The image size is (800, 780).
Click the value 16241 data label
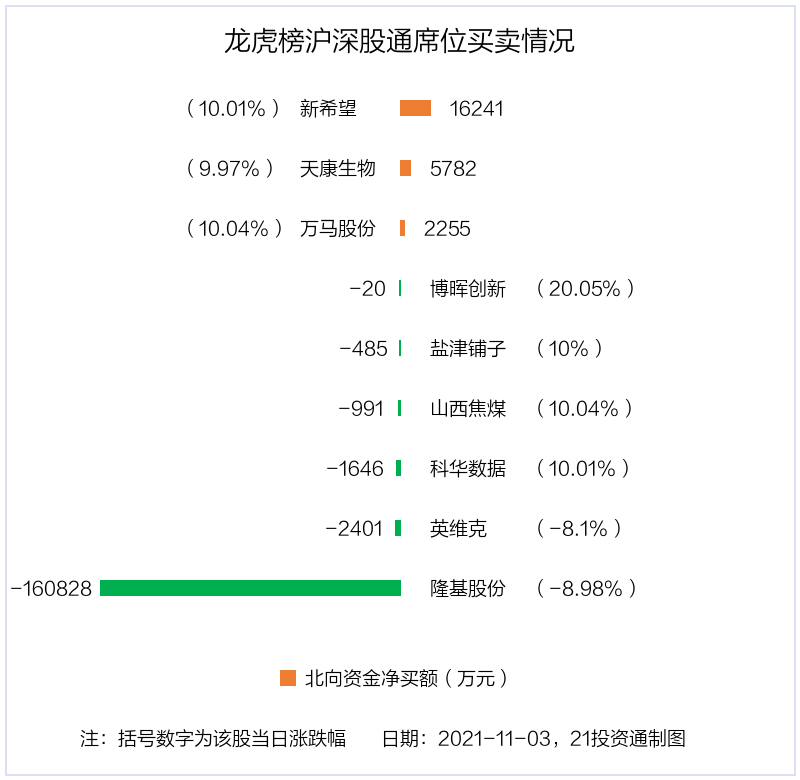477,109
